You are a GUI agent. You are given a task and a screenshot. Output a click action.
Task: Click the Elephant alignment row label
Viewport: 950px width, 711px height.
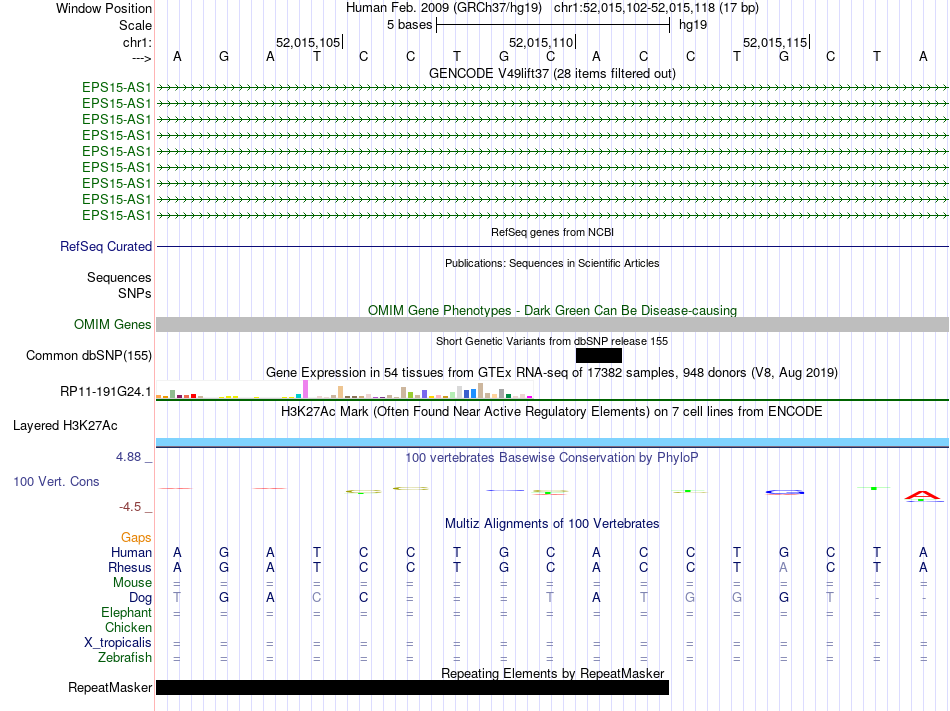click(x=126, y=613)
